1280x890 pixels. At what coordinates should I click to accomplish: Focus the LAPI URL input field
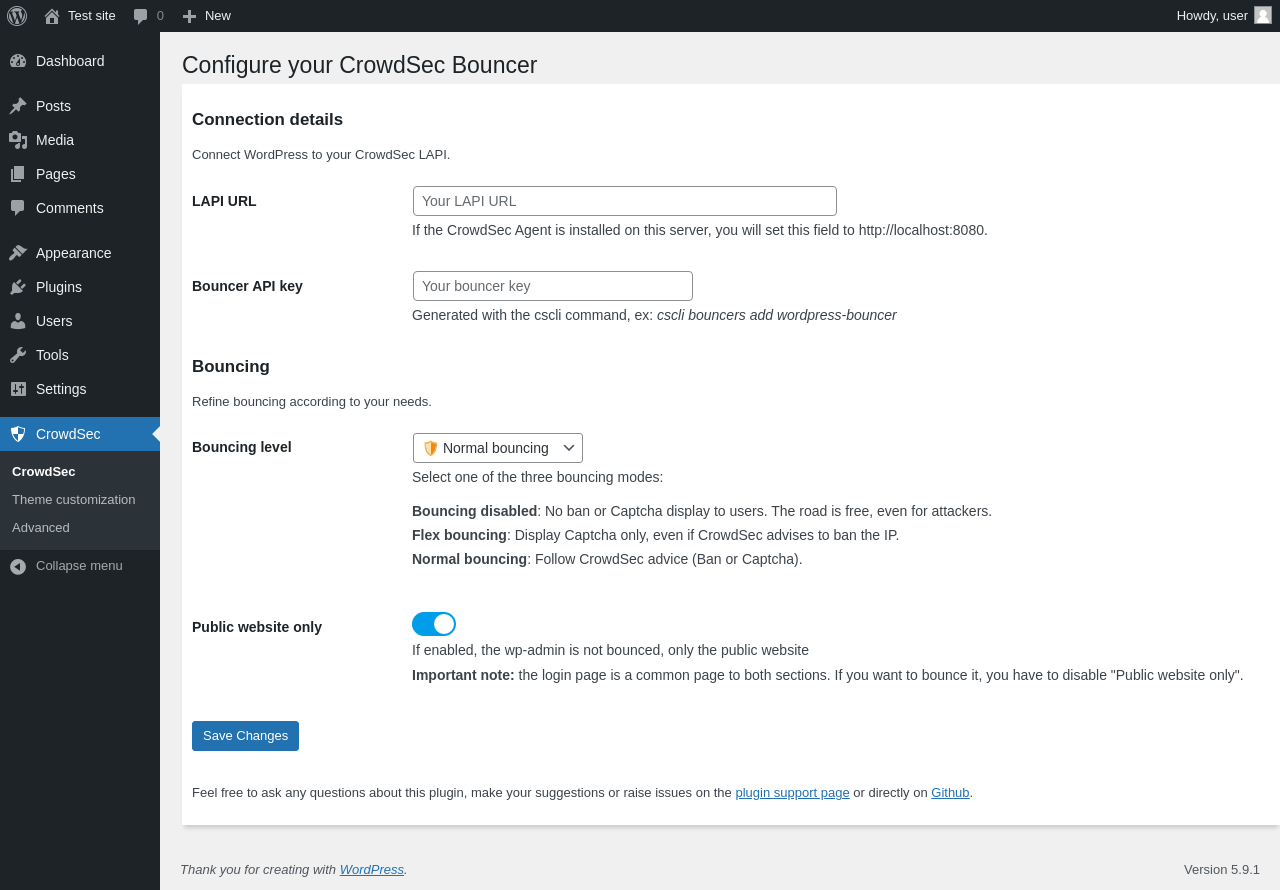625,201
